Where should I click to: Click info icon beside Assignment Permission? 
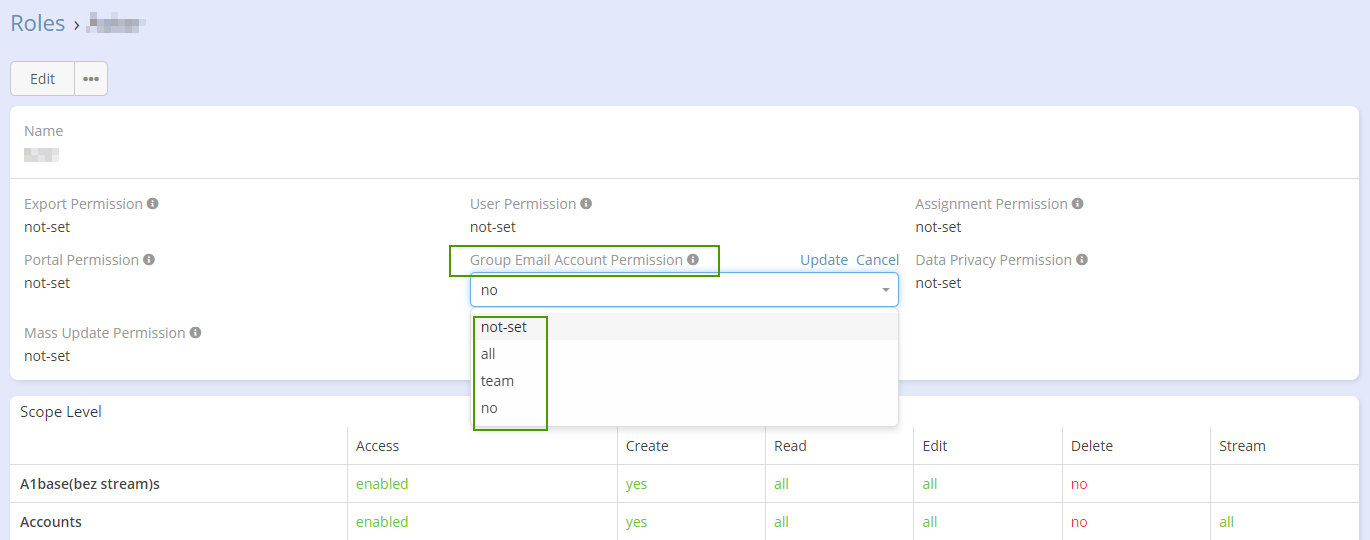pos(1077,204)
